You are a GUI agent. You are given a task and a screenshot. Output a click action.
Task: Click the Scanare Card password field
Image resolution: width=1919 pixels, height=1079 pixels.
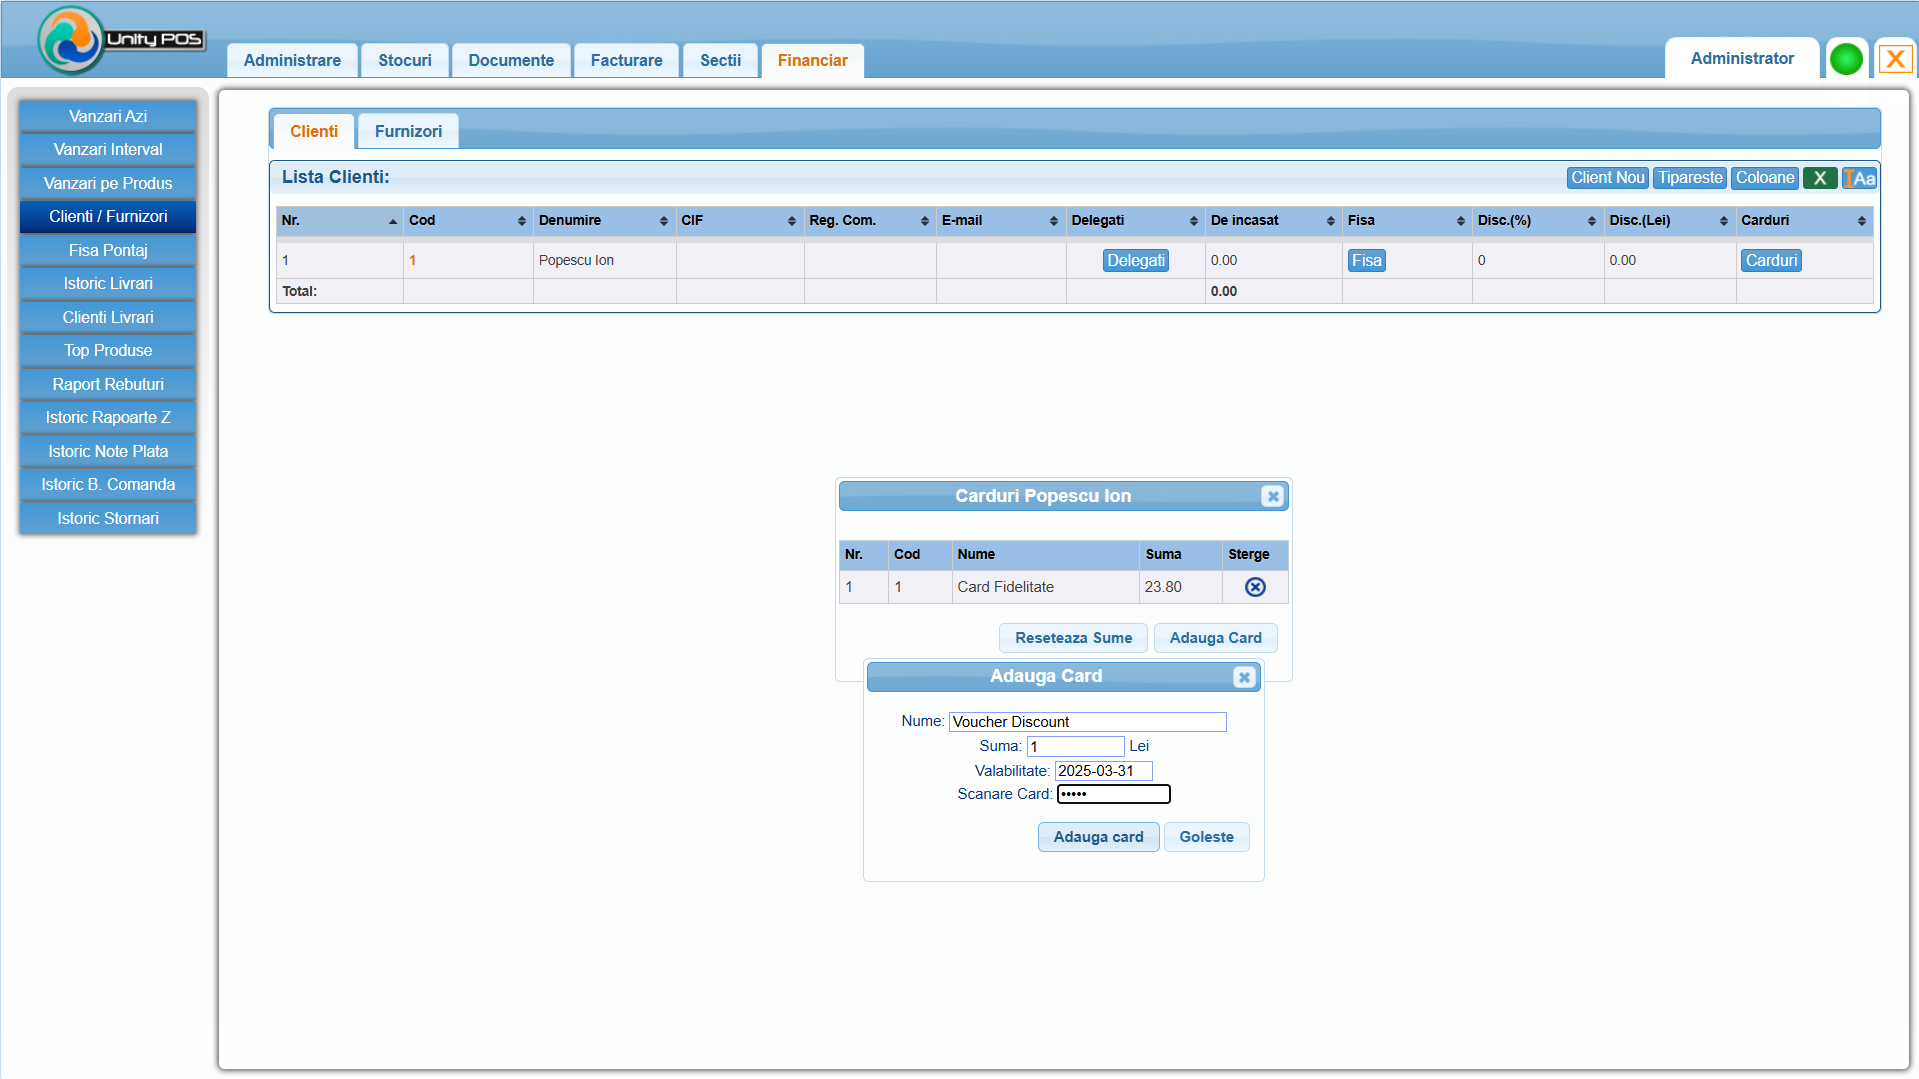pyautogui.click(x=1113, y=794)
